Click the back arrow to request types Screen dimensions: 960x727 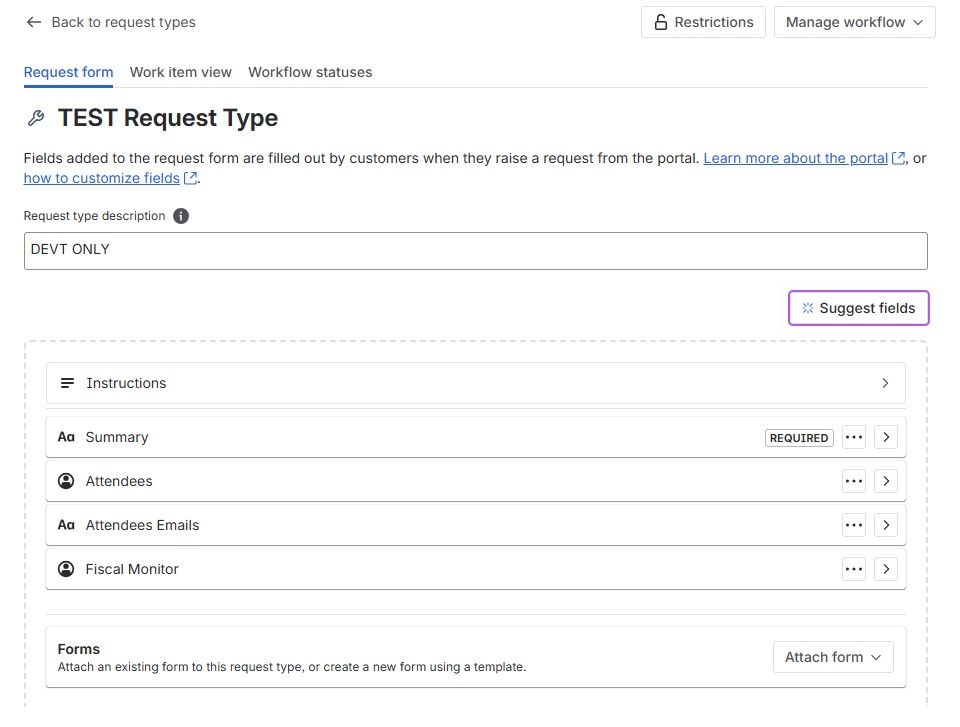coord(34,22)
